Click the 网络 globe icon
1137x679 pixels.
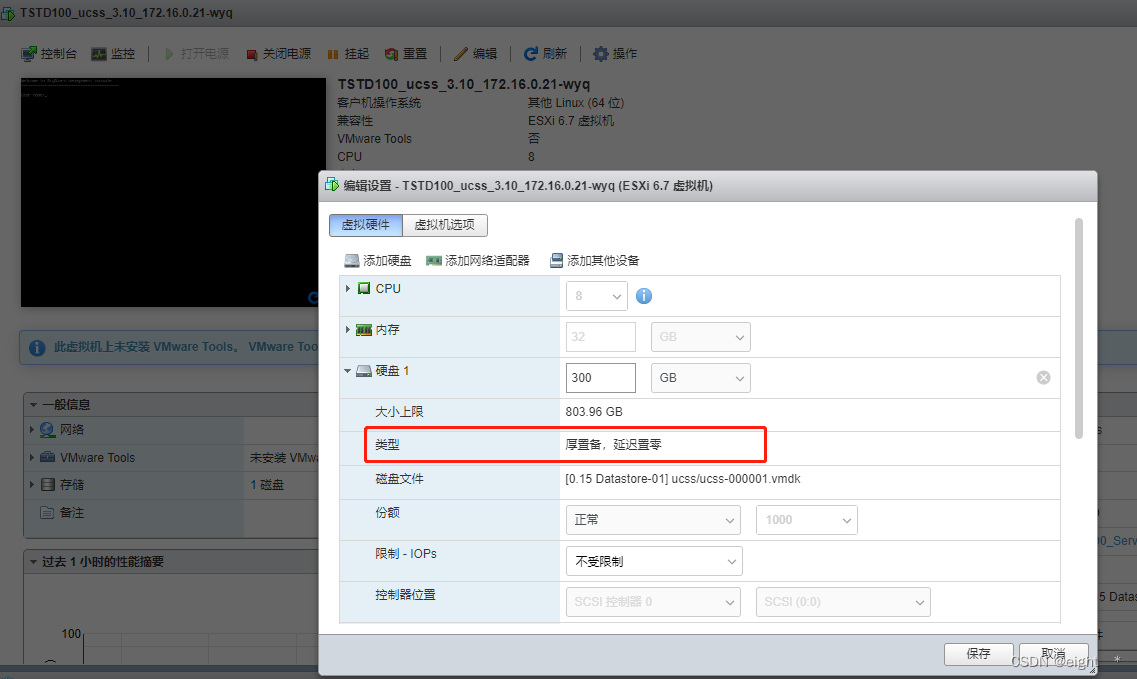pos(47,429)
